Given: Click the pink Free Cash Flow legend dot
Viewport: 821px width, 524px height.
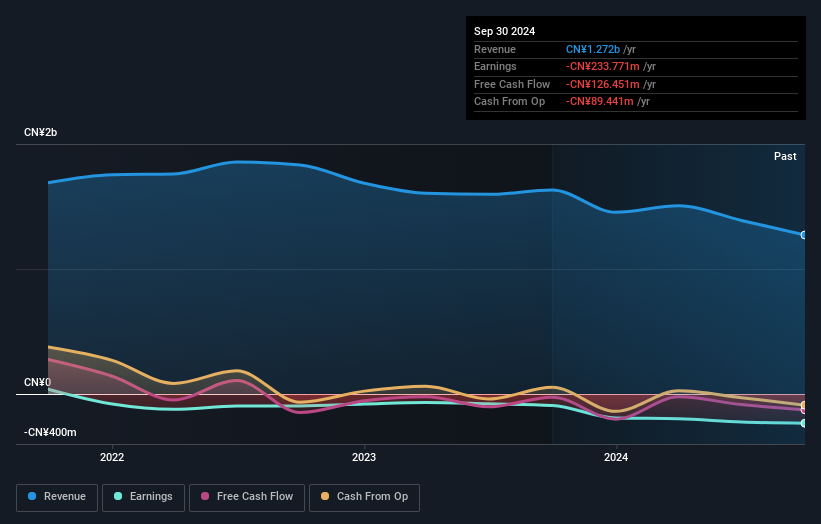Looking at the screenshot, I should pos(205,496).
